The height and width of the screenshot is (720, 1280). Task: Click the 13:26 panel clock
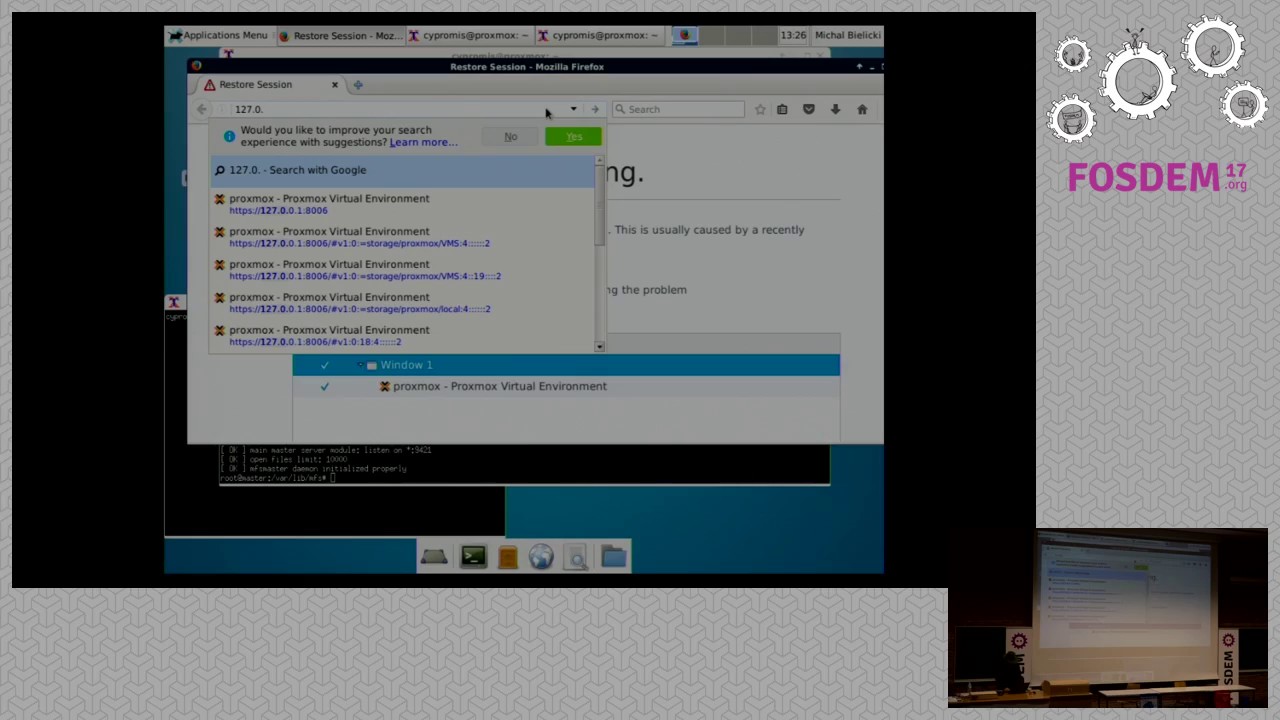(x=793, y=35)
